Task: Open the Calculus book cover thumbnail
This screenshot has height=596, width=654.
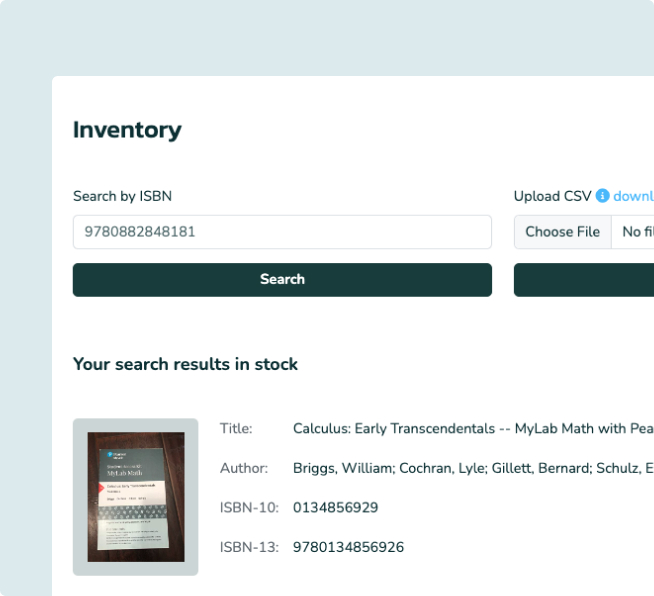Action: pos(136,497)
